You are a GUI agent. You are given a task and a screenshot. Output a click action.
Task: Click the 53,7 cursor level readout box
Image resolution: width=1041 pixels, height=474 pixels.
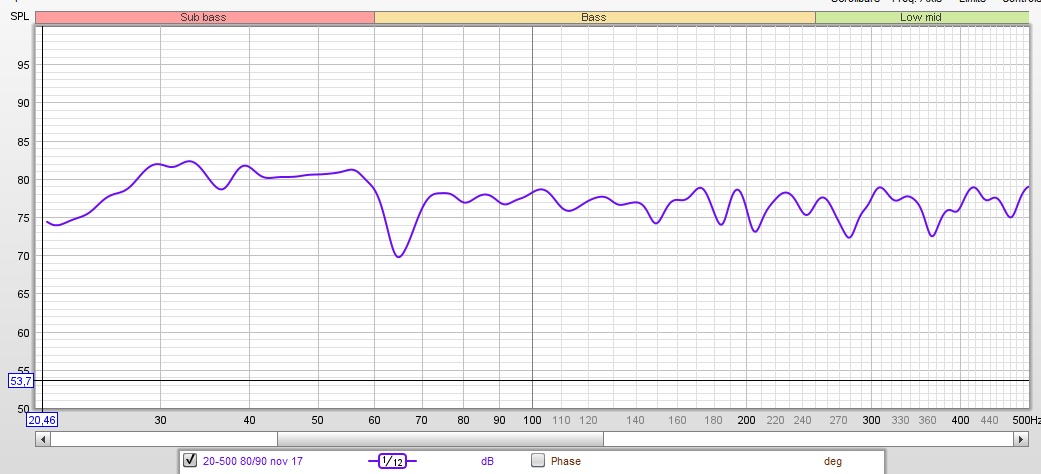(x=20, y=380)
